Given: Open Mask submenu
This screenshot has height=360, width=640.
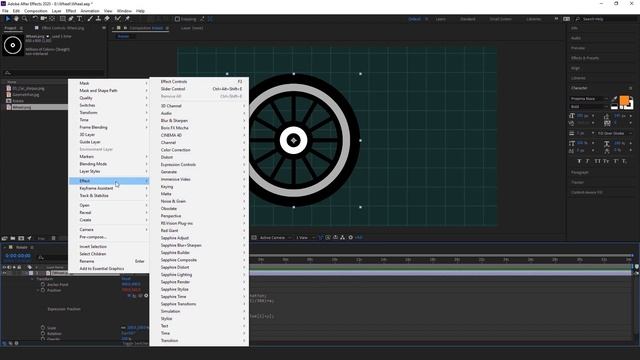Looking at the screenshot, I should click(x=109, y=83).
